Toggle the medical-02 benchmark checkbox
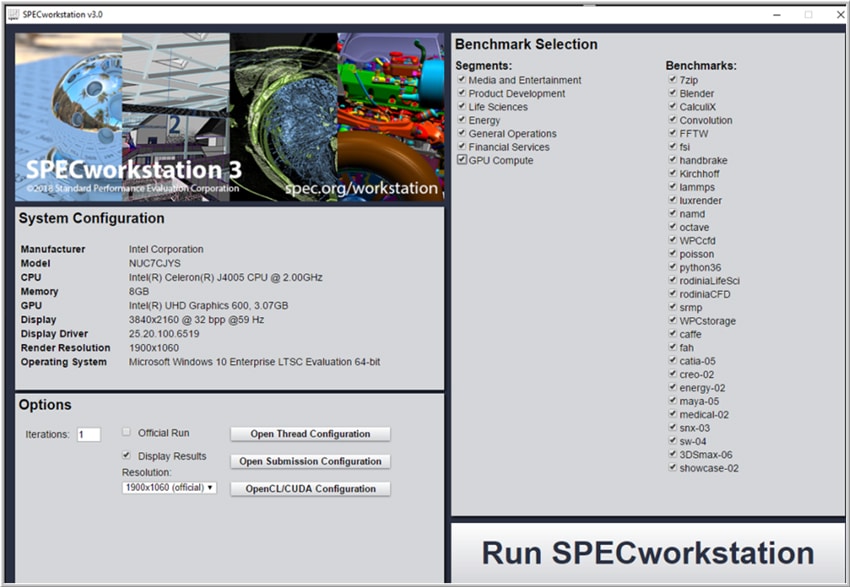The image size is (850, 587). (x=673, y=414)
